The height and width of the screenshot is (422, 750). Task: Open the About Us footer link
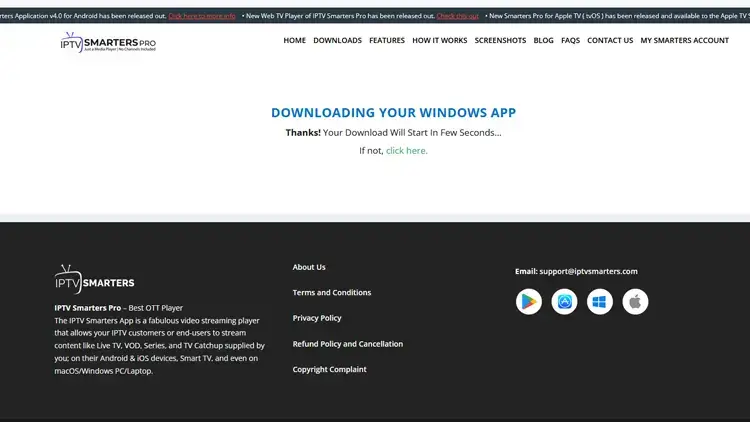tap(309, 267)
